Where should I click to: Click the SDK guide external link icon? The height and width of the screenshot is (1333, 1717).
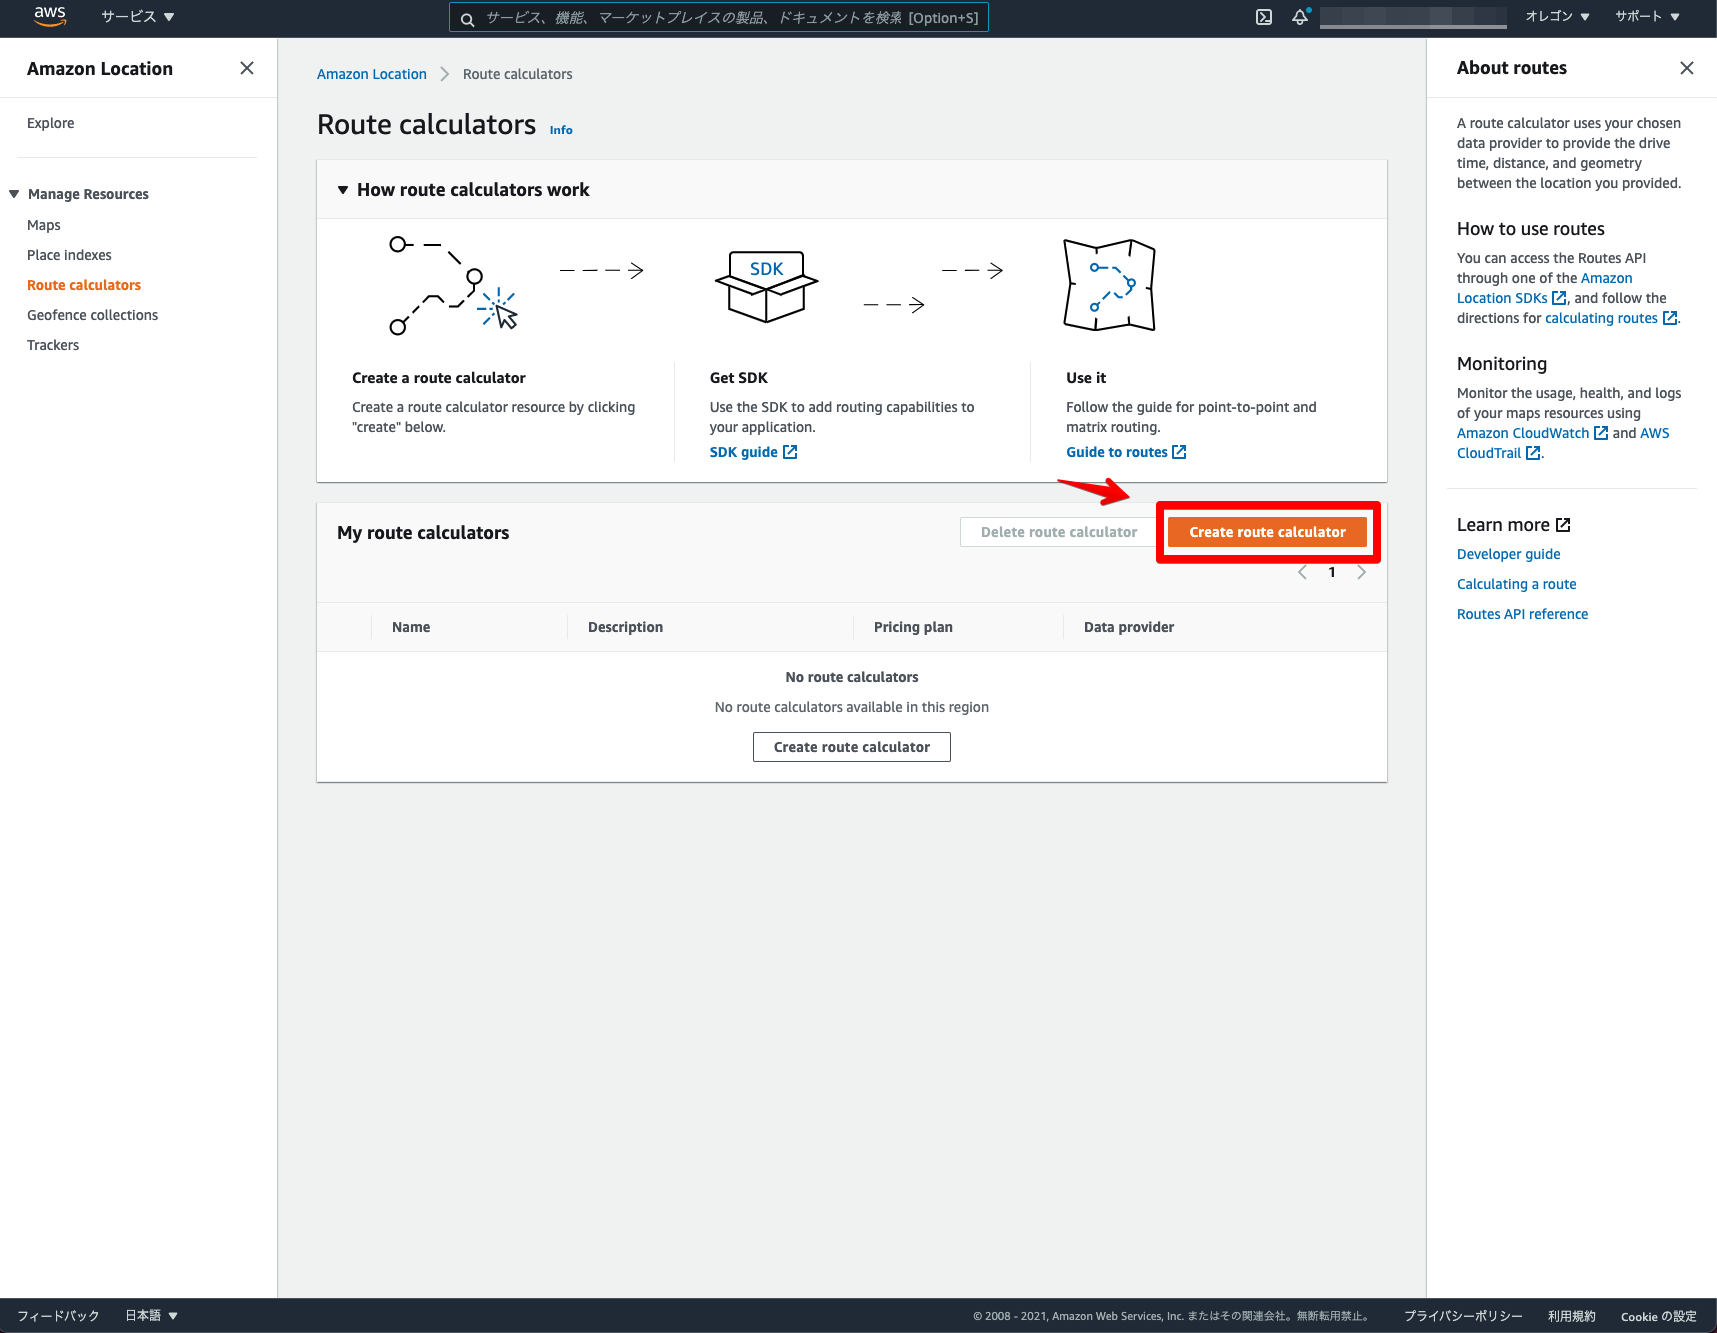click(x=790, y=452)
